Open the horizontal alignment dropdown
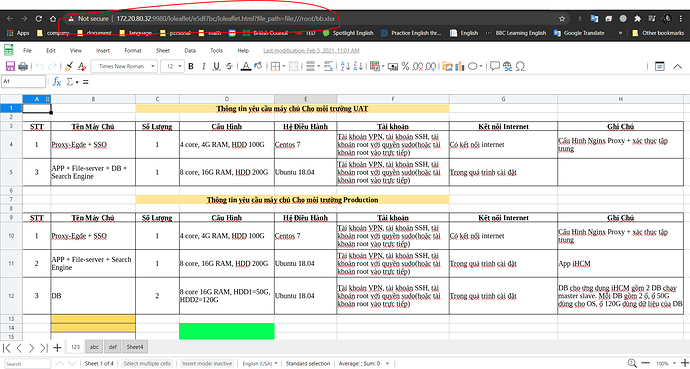Screen dimensions: 690x369 tap(319, 66)
